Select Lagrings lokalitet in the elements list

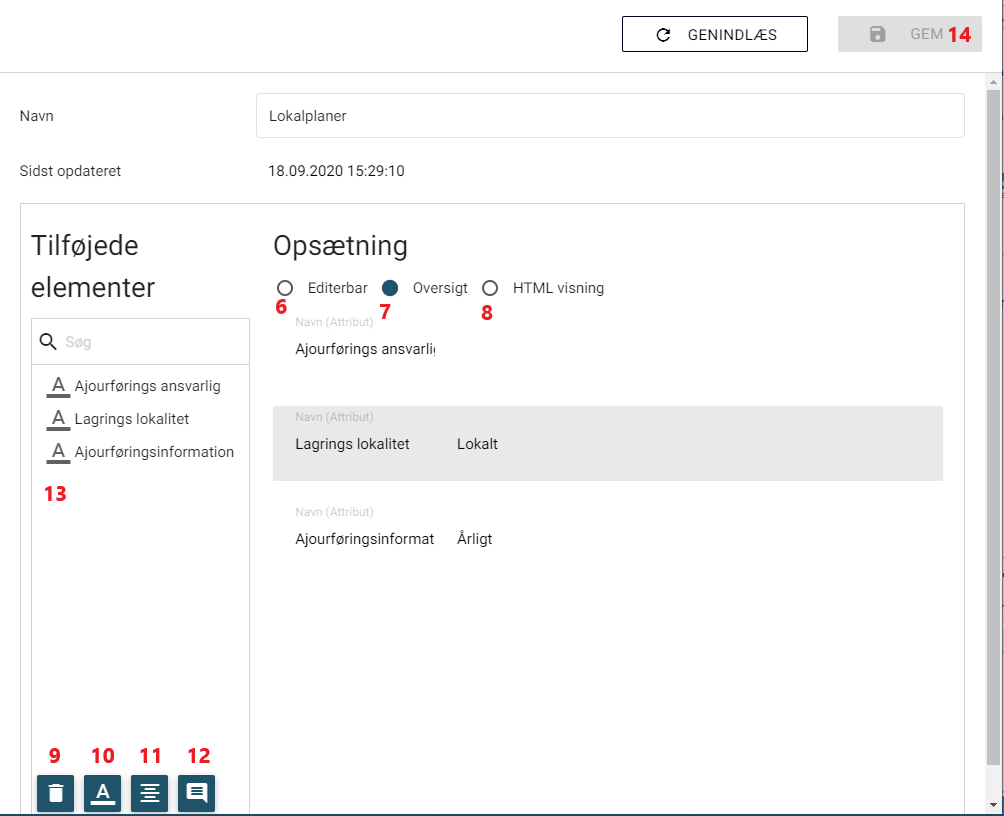tap(131, 419)
